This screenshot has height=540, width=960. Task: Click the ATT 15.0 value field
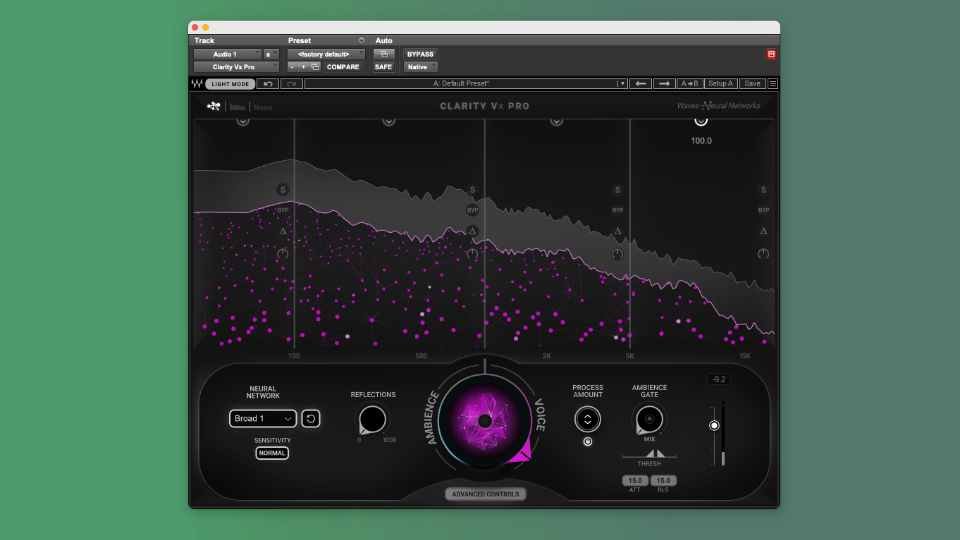tap(635, 481)
